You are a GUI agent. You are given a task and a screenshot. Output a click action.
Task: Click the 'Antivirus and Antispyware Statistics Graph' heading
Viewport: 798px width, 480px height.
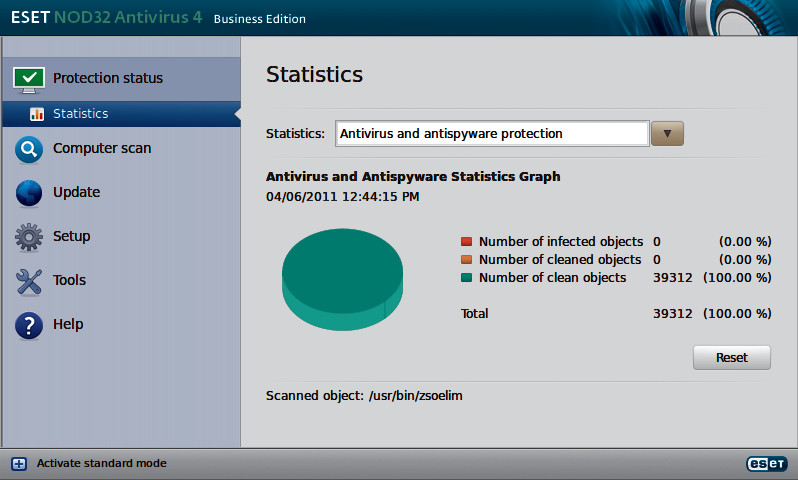click(x=413, y=177)
